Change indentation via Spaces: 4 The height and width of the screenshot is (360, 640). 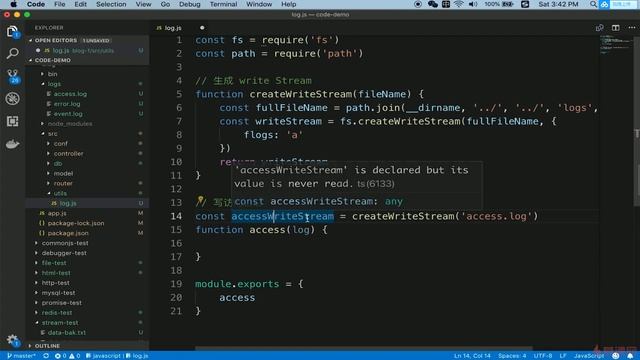click(x=512, y=356)
